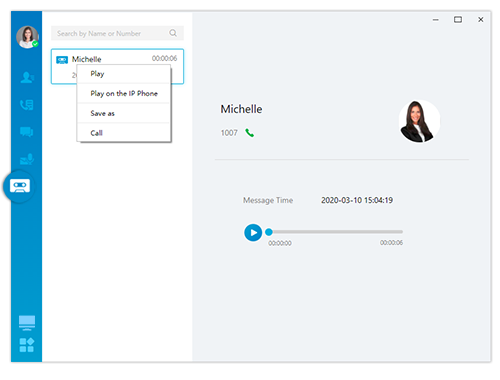Open the monitor screen icon in the sidebar

(x=27, y=323)
